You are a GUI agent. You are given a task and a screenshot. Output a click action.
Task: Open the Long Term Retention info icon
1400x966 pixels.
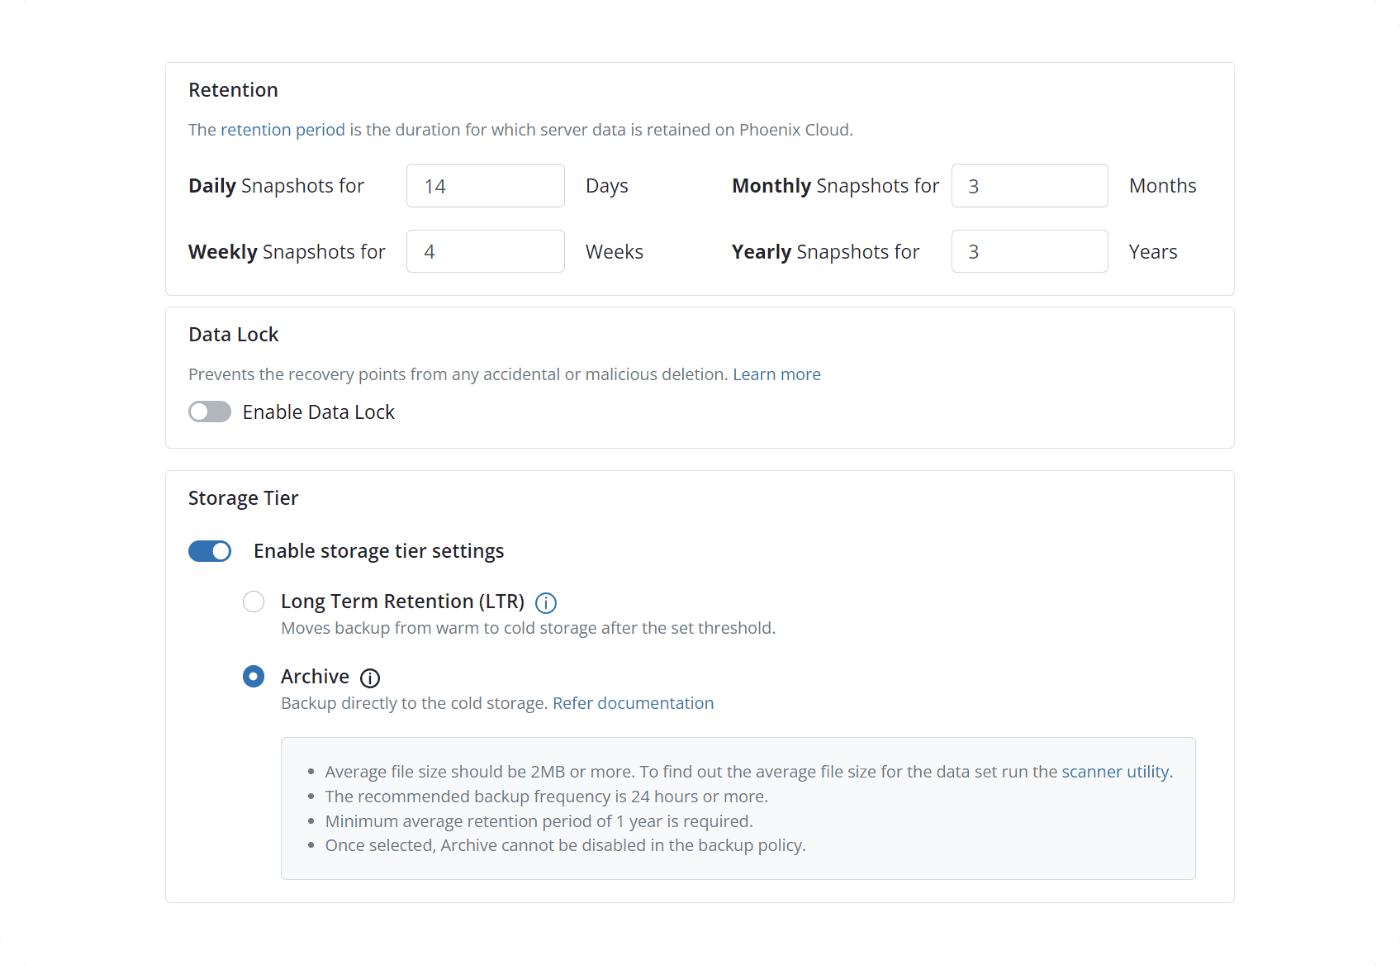(x=546, y=603)
